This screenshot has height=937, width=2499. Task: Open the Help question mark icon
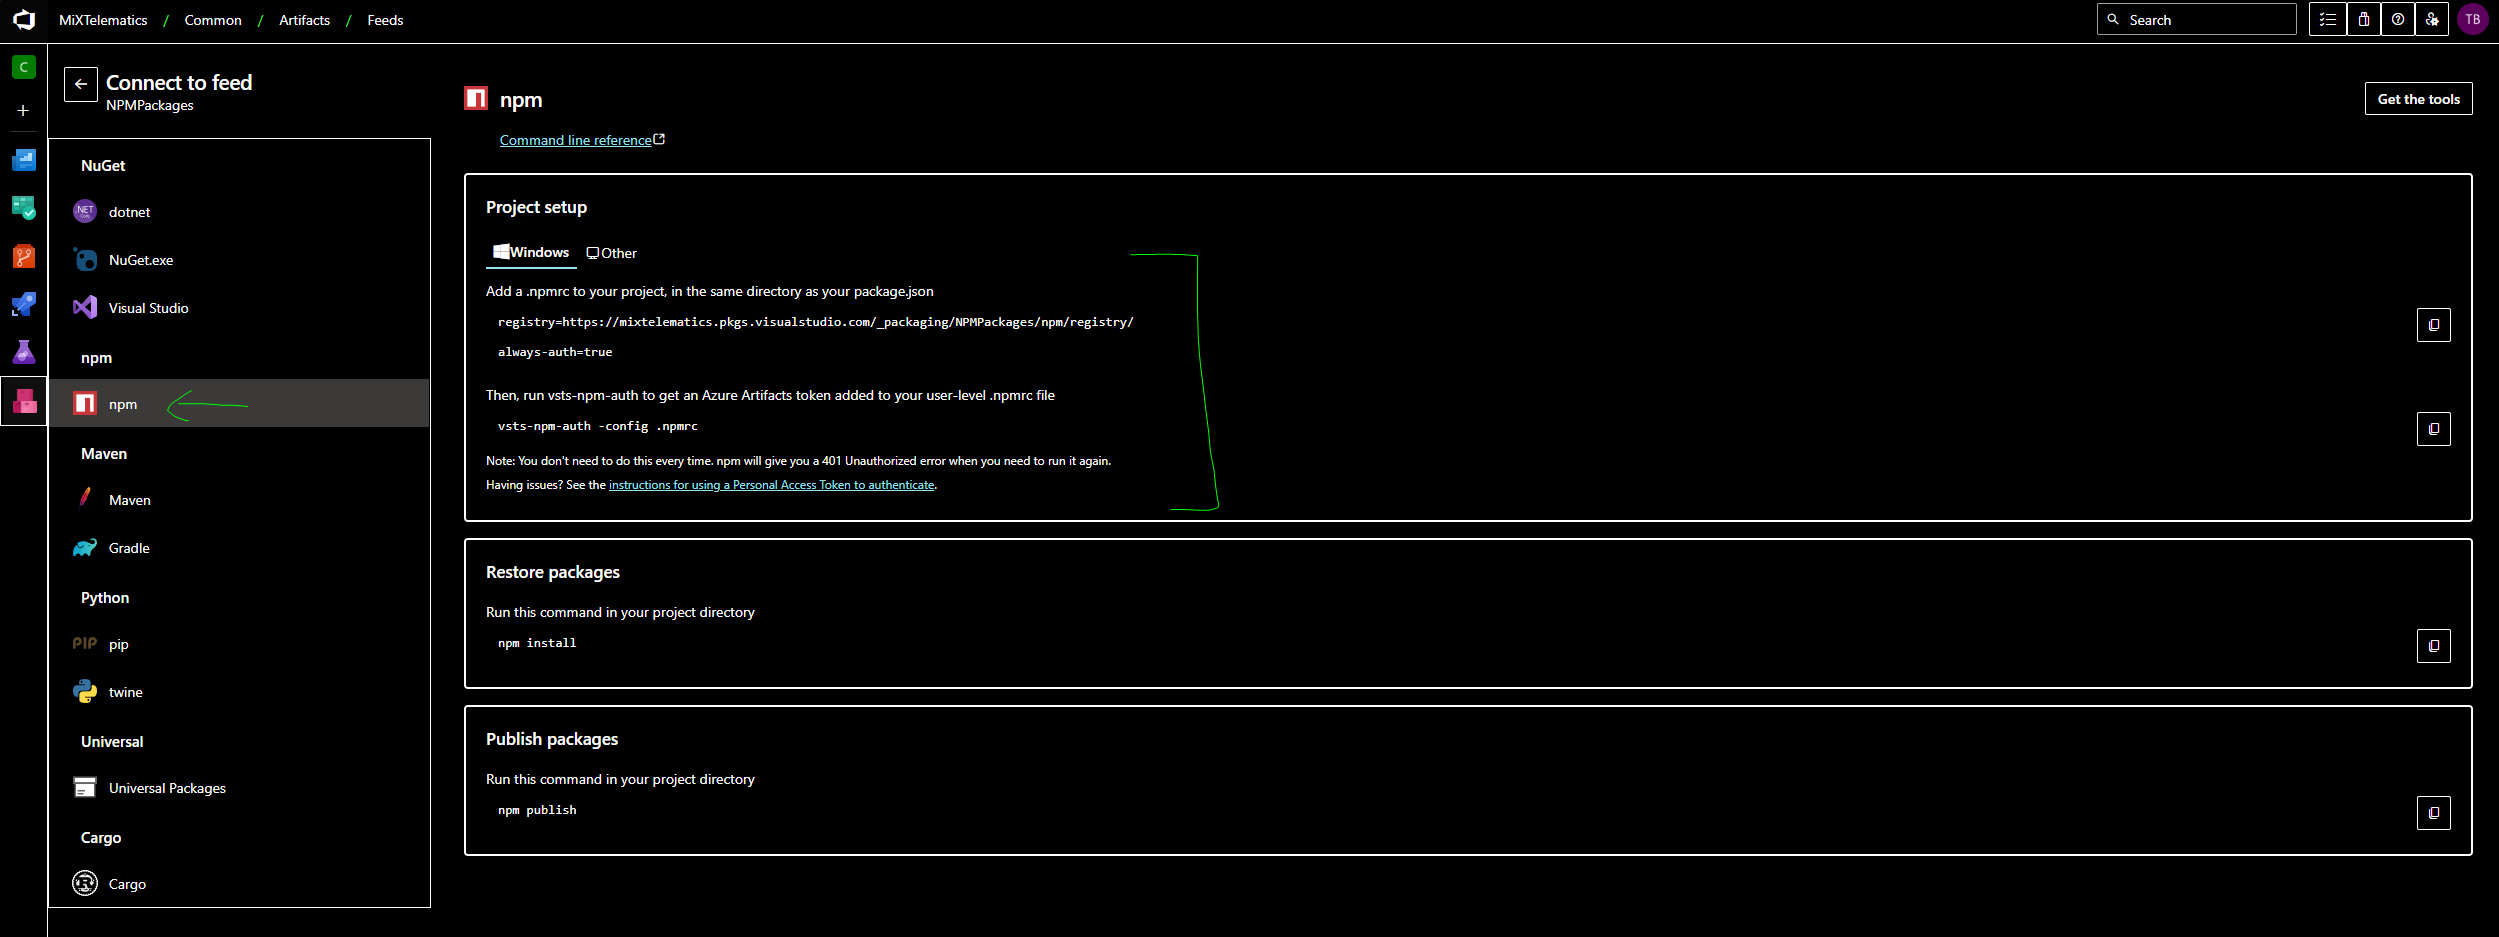click(2398, 20)
